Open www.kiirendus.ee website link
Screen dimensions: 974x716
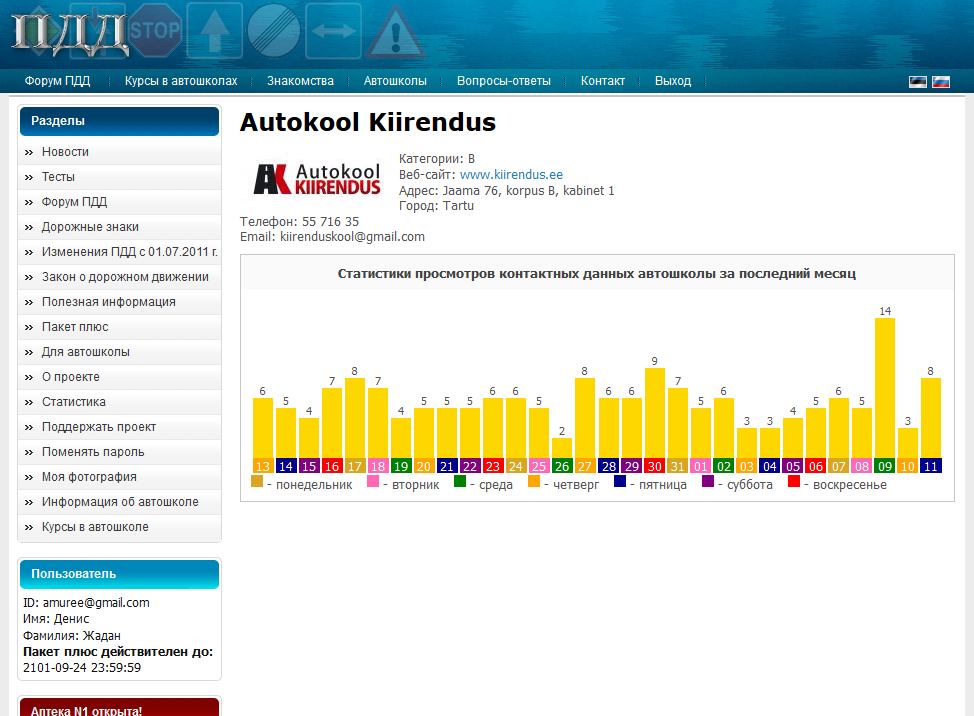tap(511, 174)
